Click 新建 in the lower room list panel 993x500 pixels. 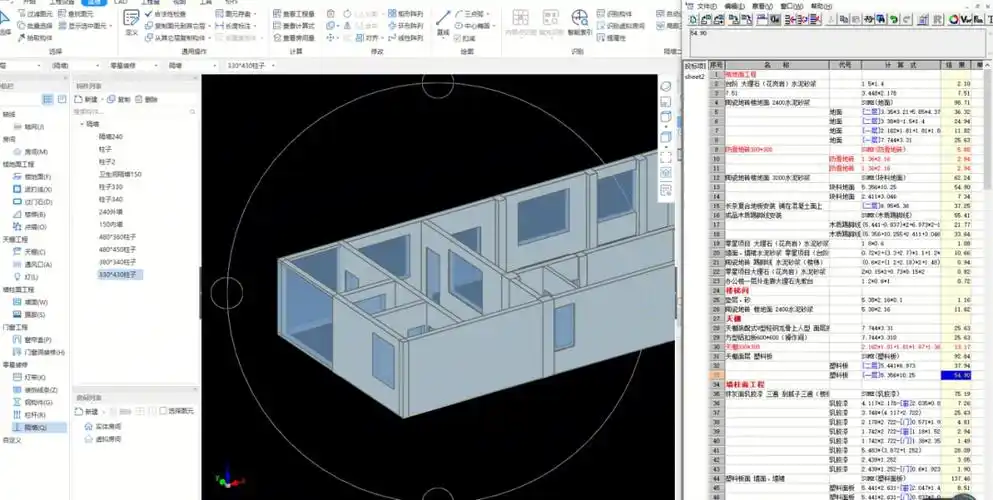tap(86, 411)
